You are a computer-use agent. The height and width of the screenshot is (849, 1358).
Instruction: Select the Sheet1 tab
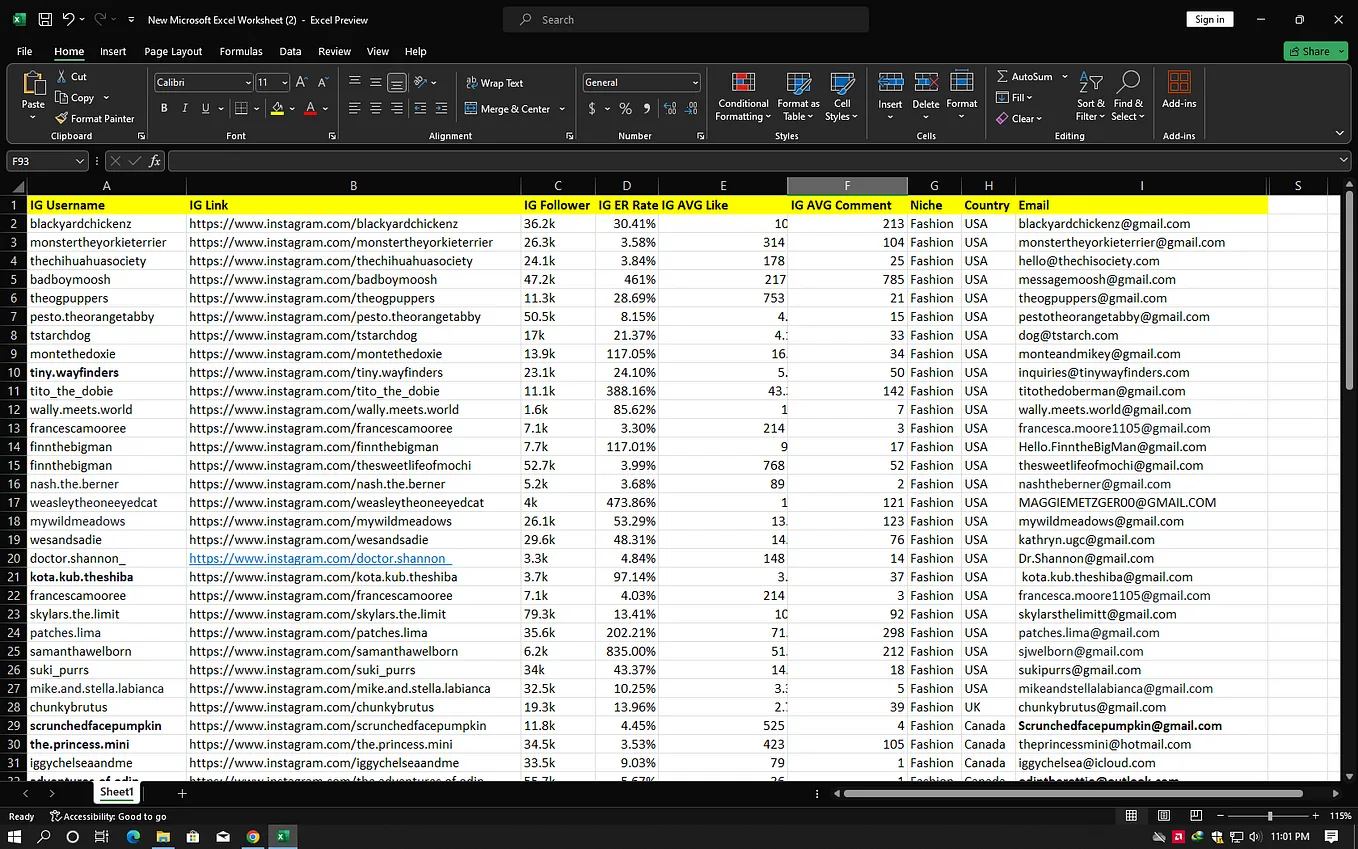[x=116, y=792]
